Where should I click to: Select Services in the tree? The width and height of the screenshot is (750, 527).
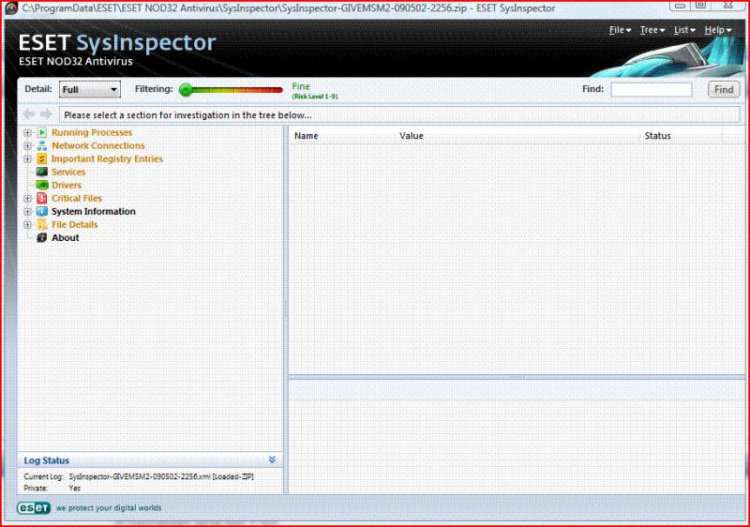[68, 172]
